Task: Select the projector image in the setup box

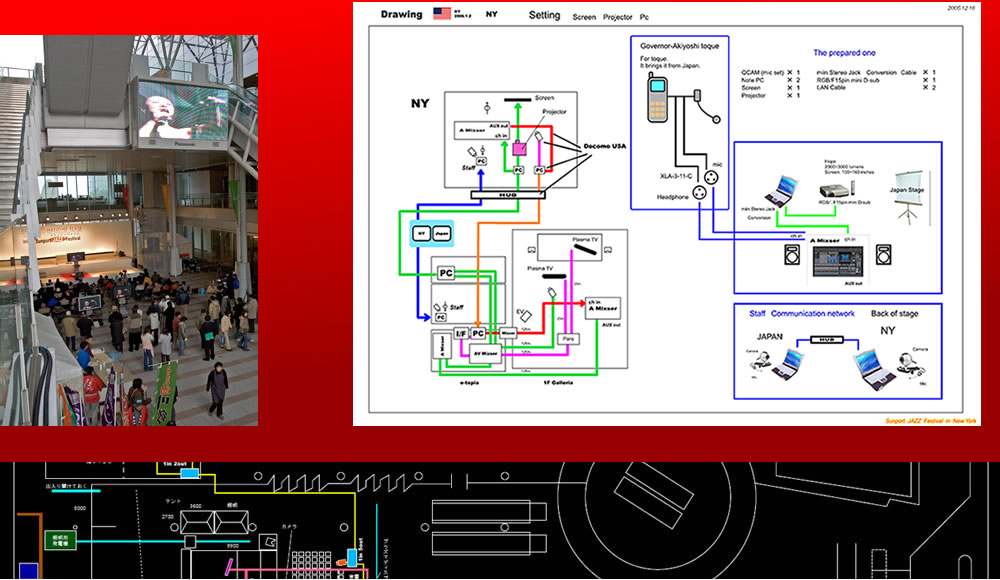Action: 835,190
